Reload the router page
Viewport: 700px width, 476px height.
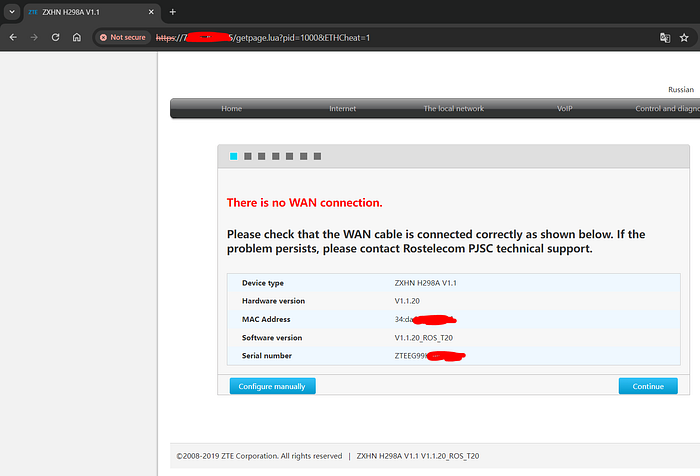point(55,38)
